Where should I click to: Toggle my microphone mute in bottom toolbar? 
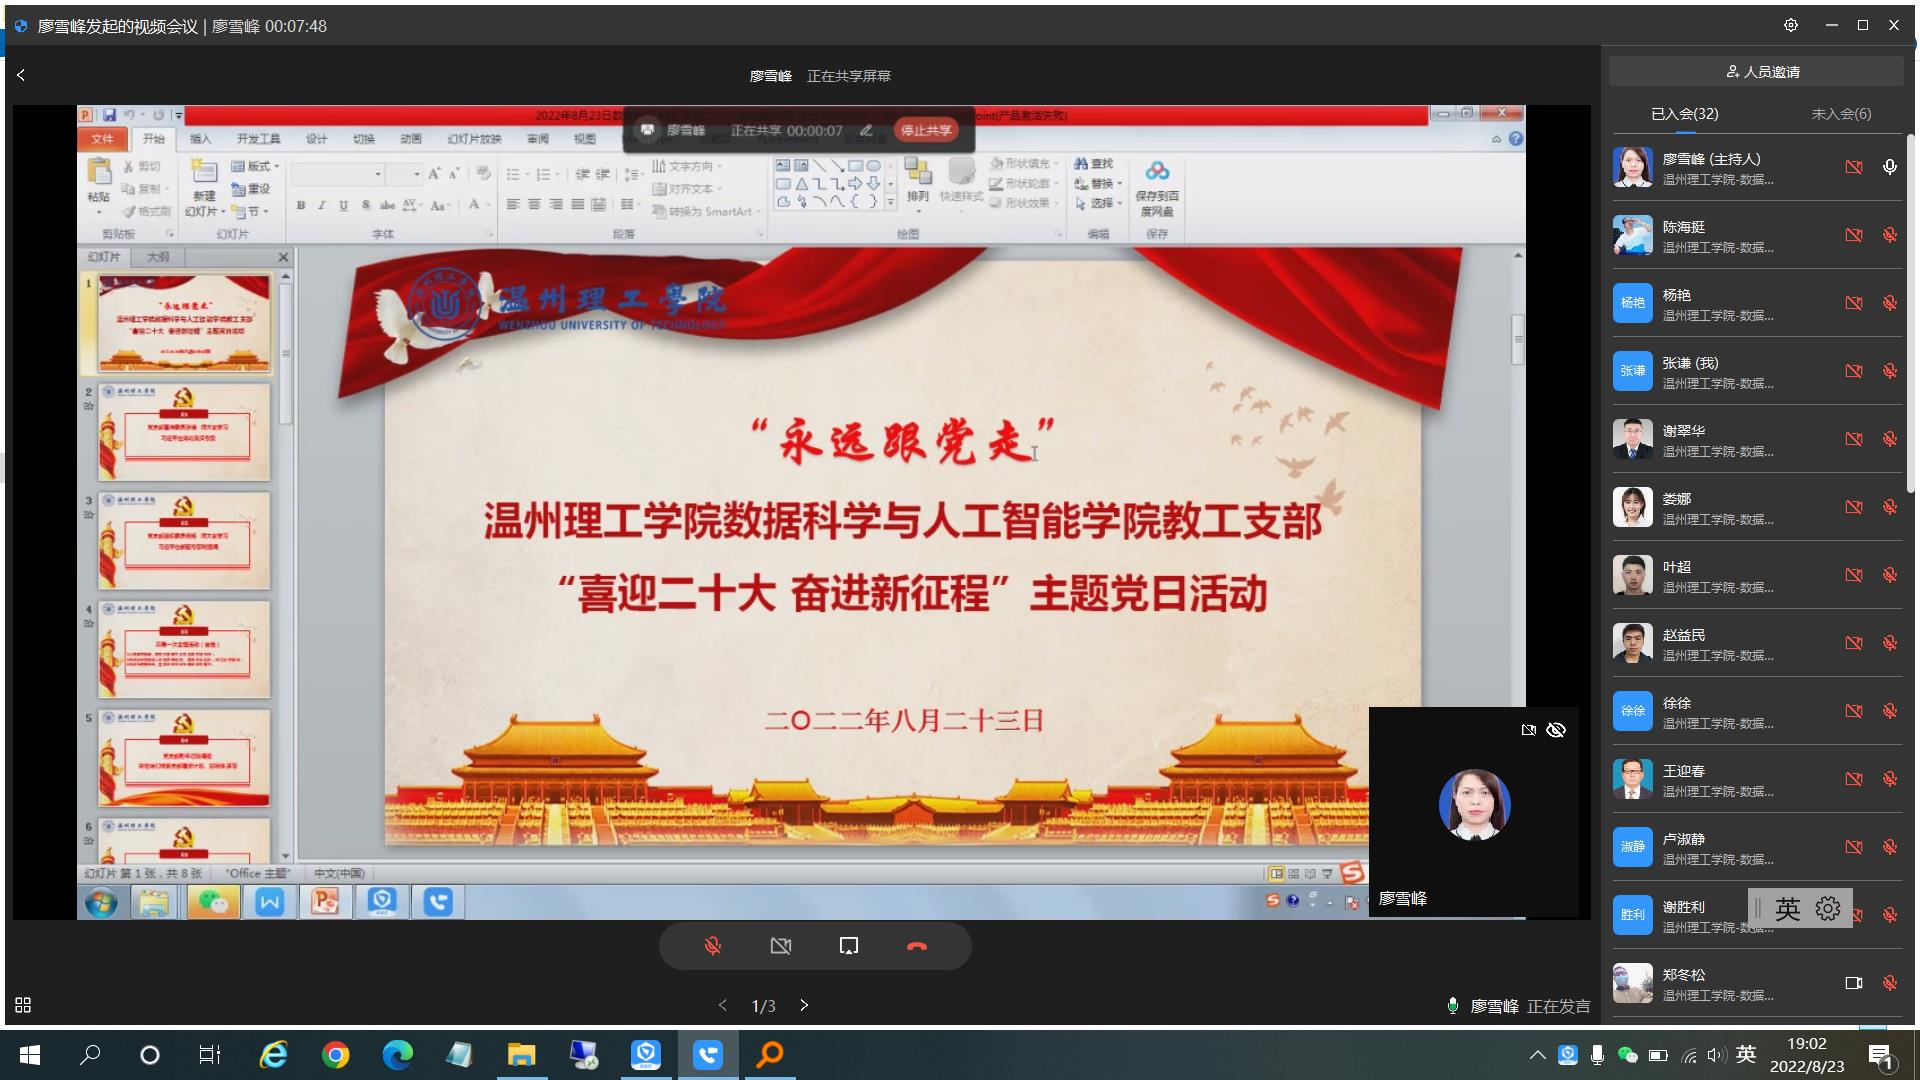(713, 946)
